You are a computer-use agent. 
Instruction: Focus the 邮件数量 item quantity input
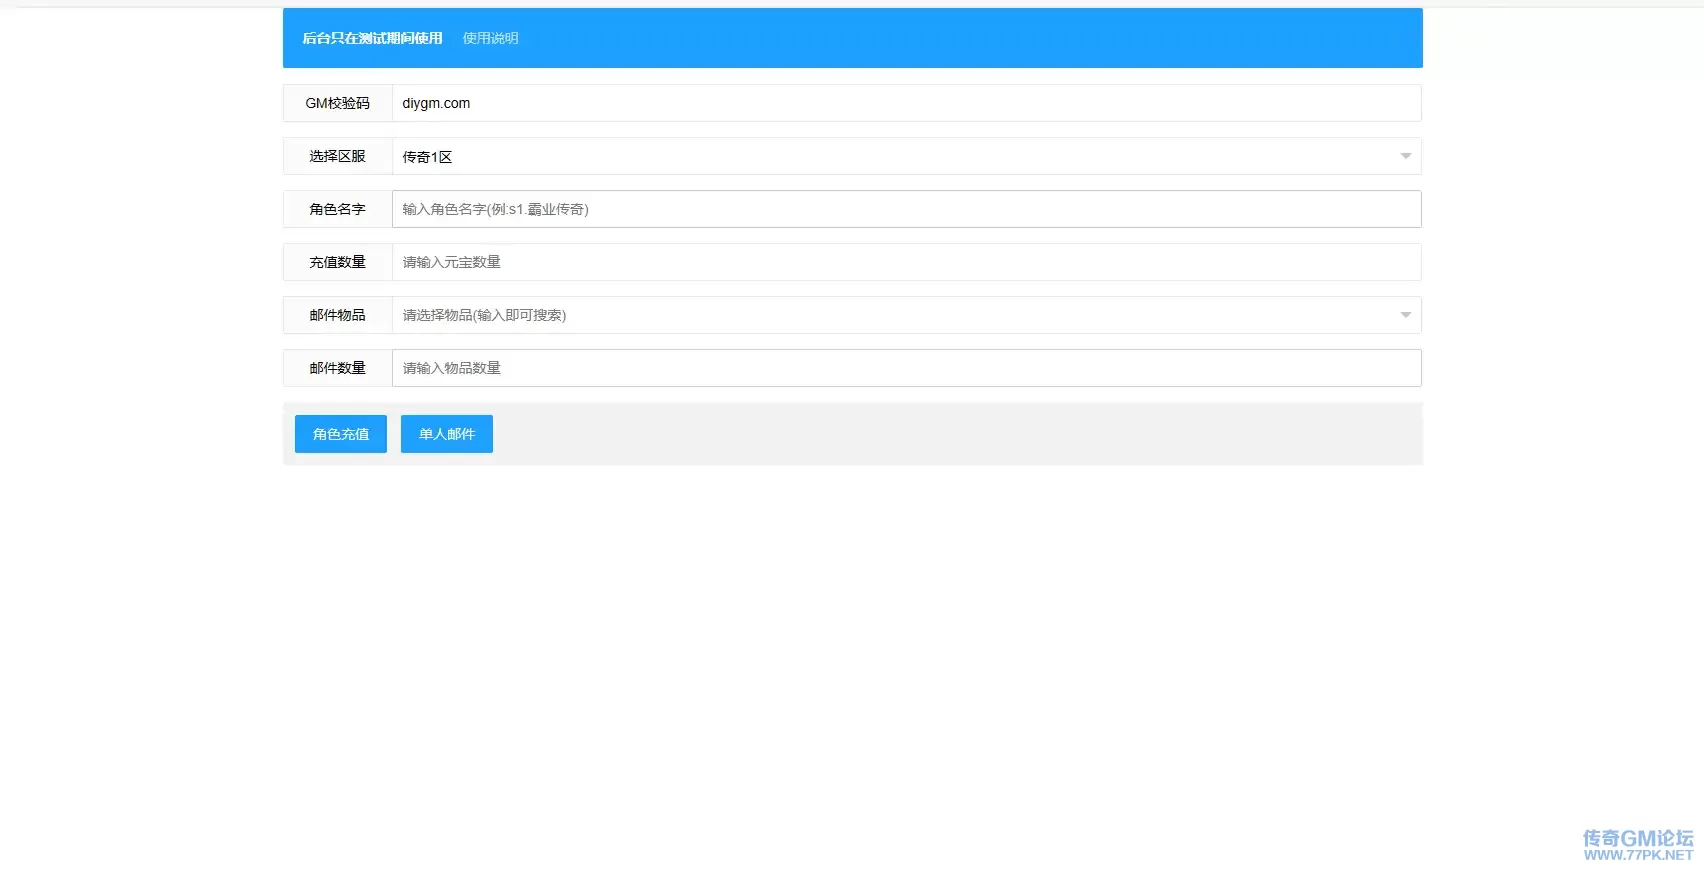pos(905,368)
